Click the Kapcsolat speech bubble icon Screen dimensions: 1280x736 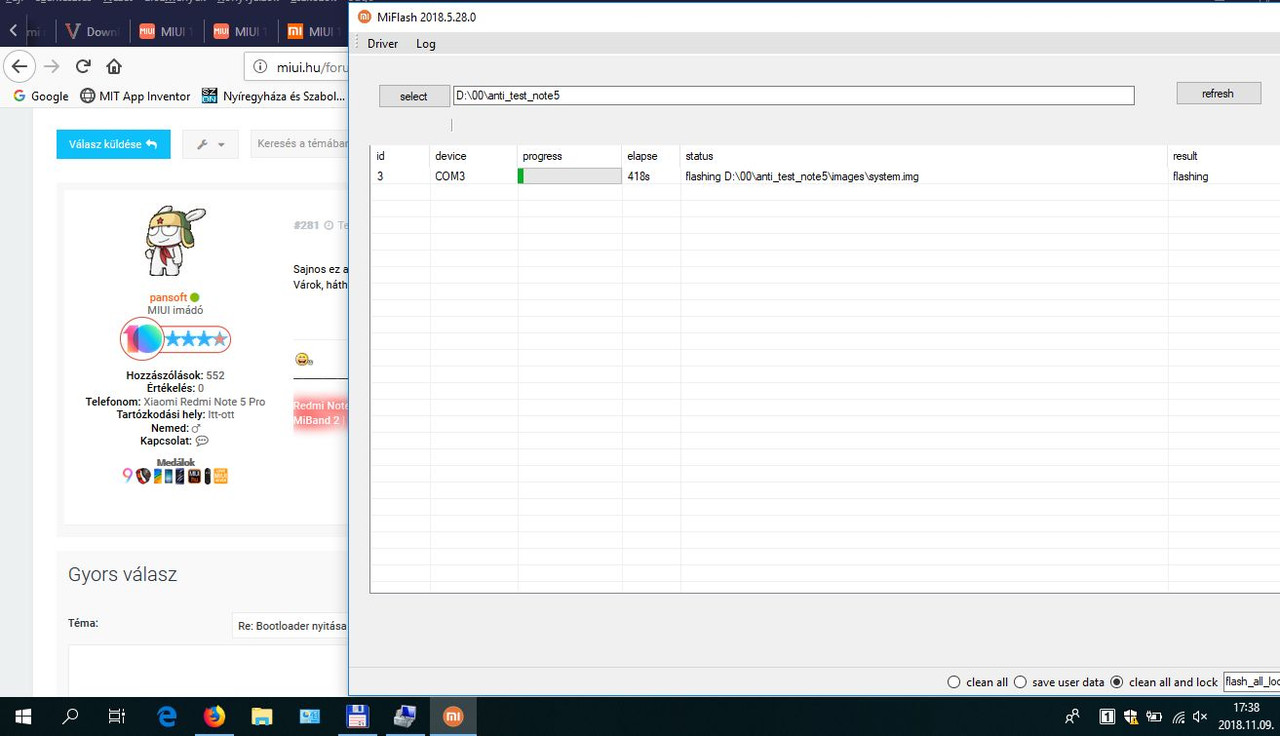tap(202, 441)
